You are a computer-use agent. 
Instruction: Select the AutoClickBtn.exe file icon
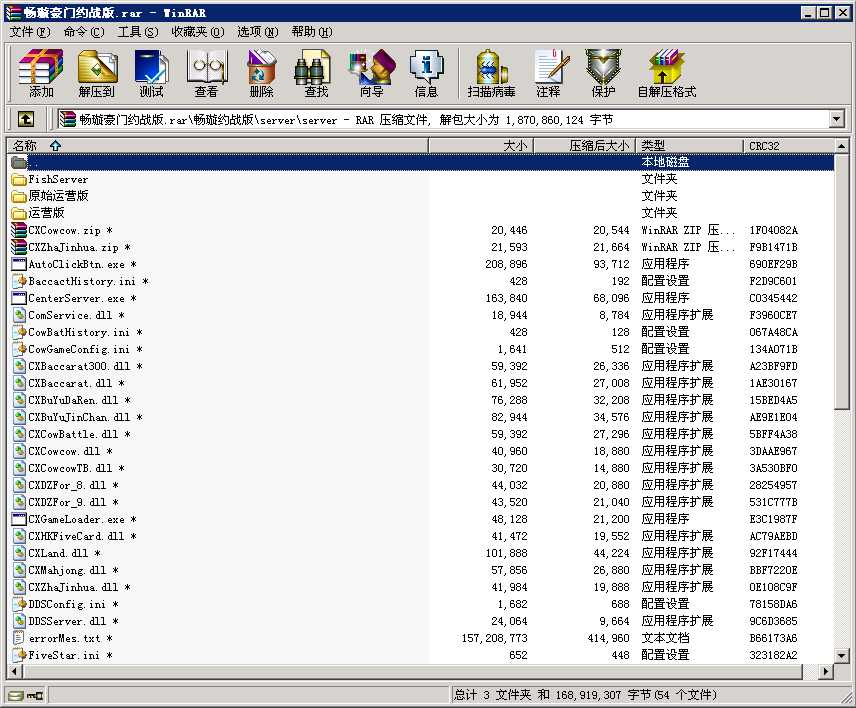tap(19, 264)
